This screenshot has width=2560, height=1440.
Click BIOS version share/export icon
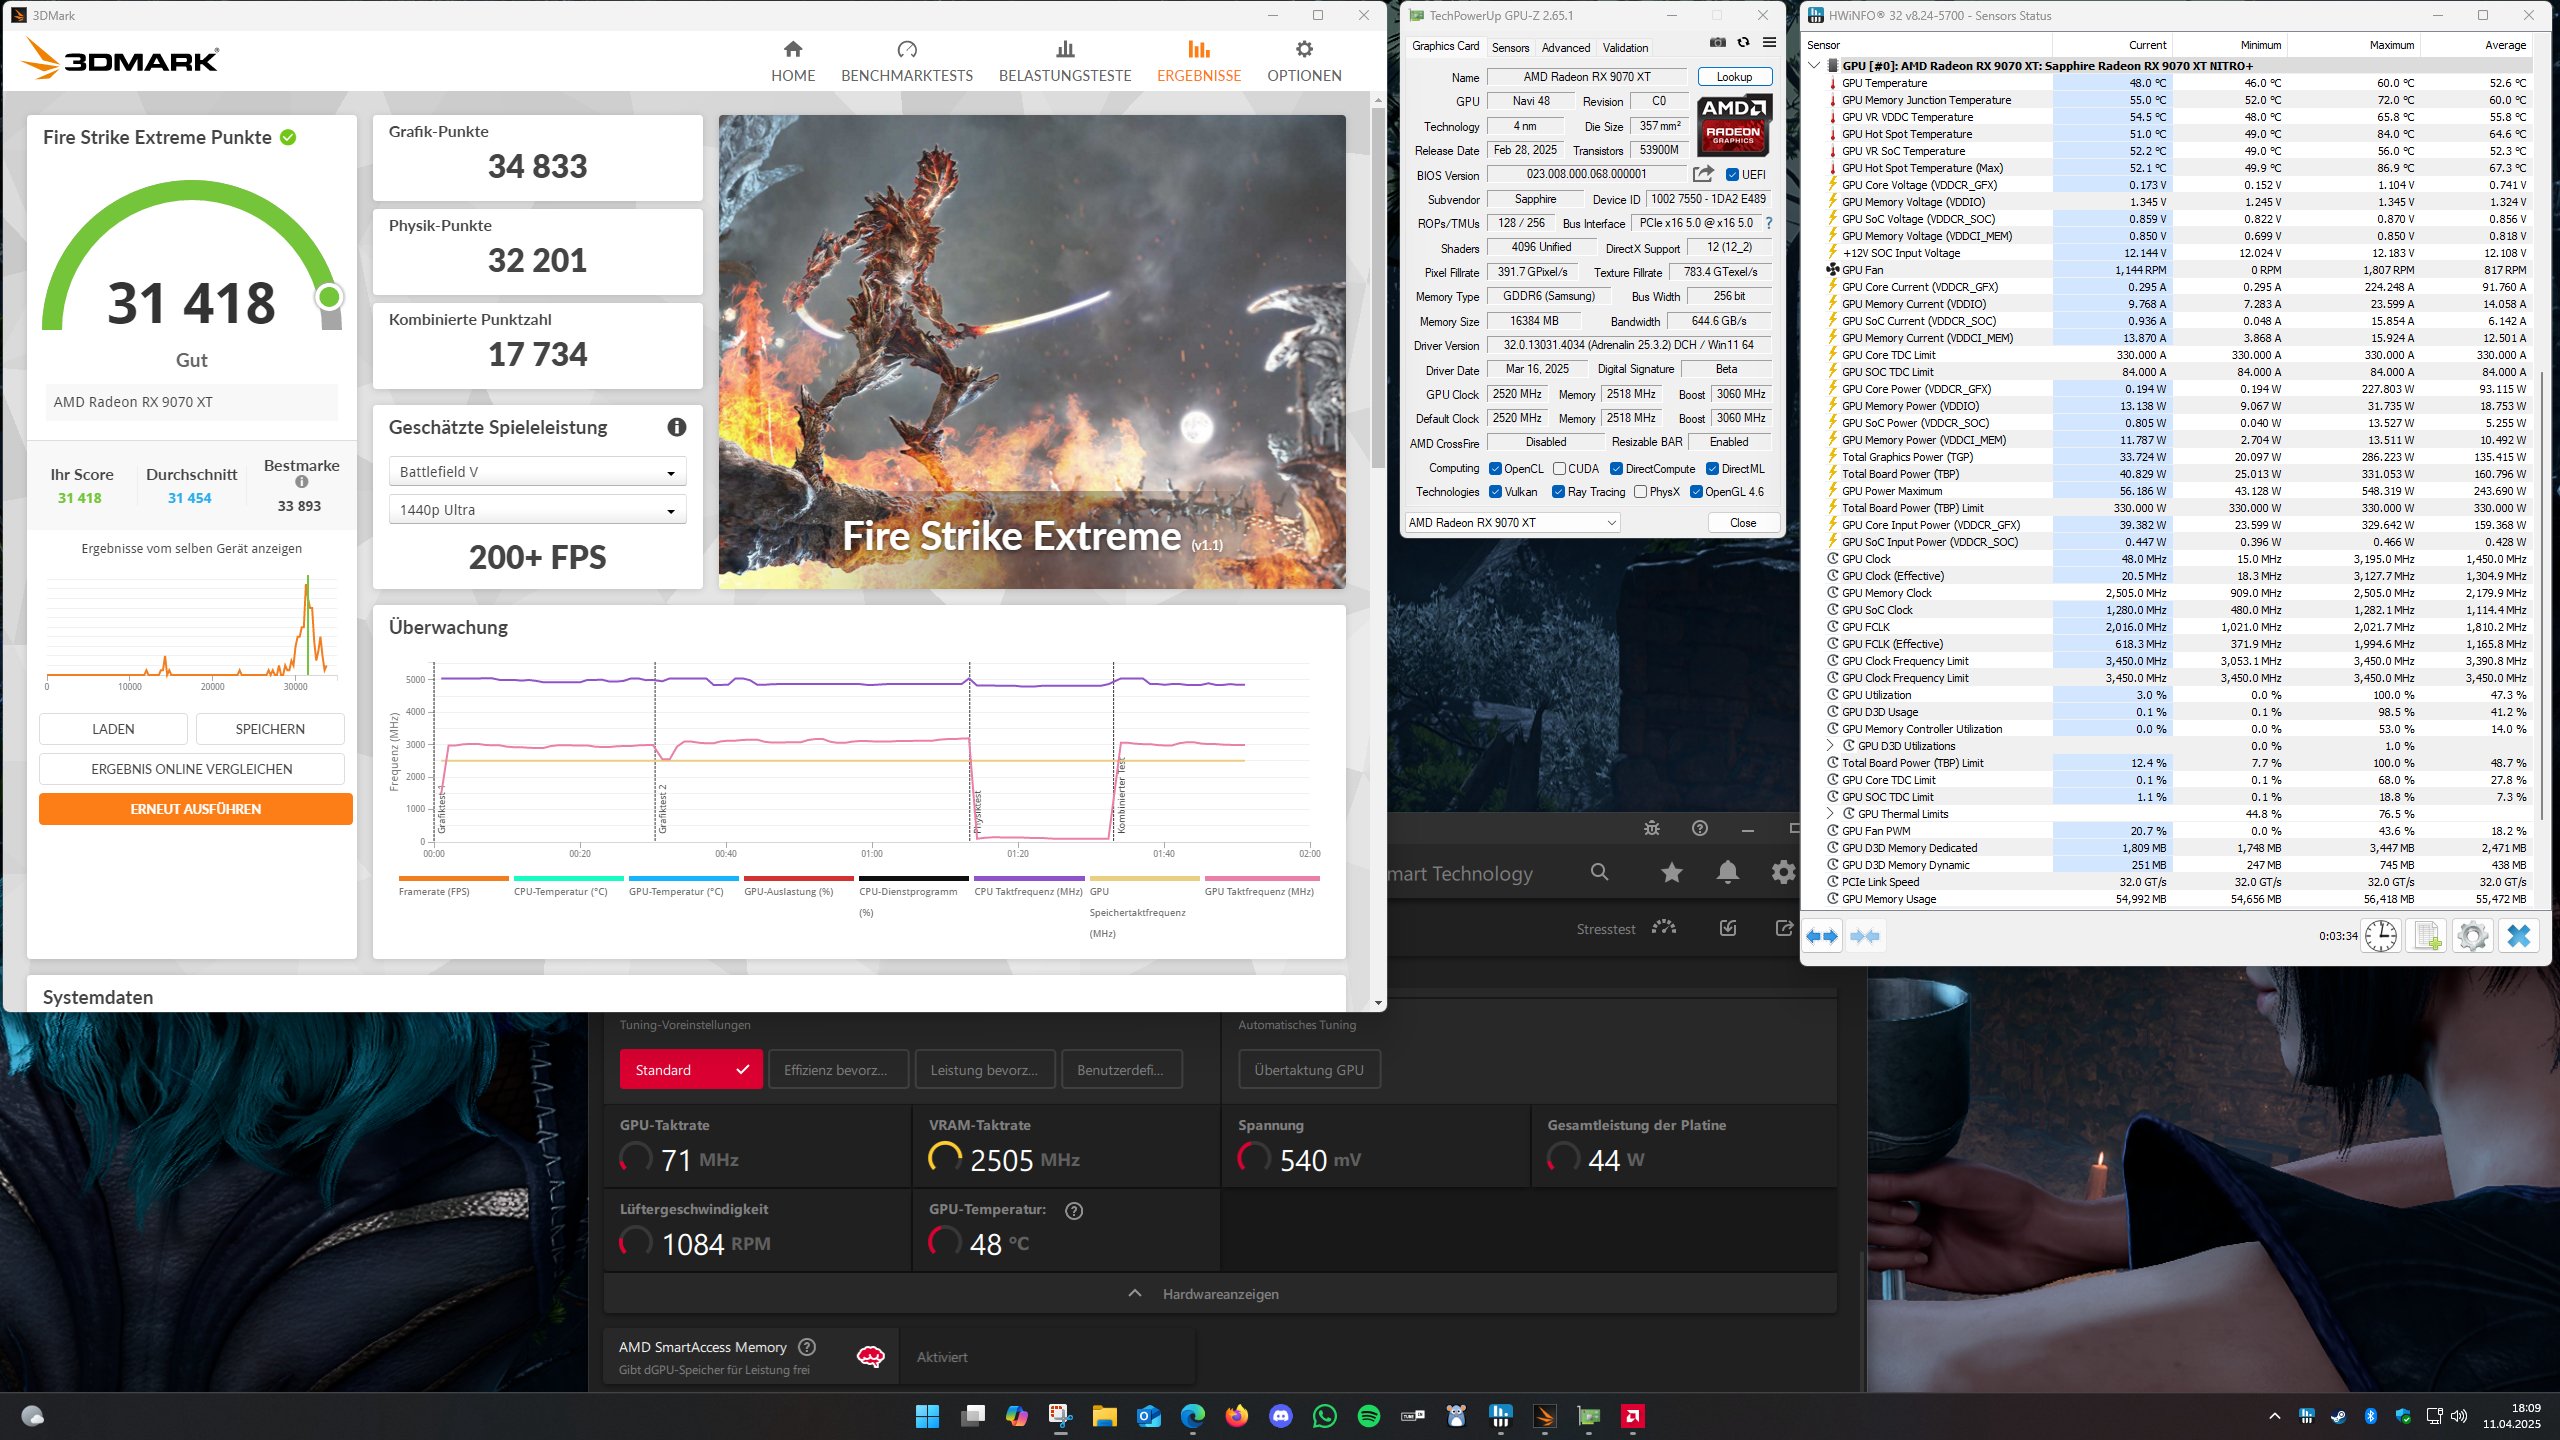(1703, 174)
